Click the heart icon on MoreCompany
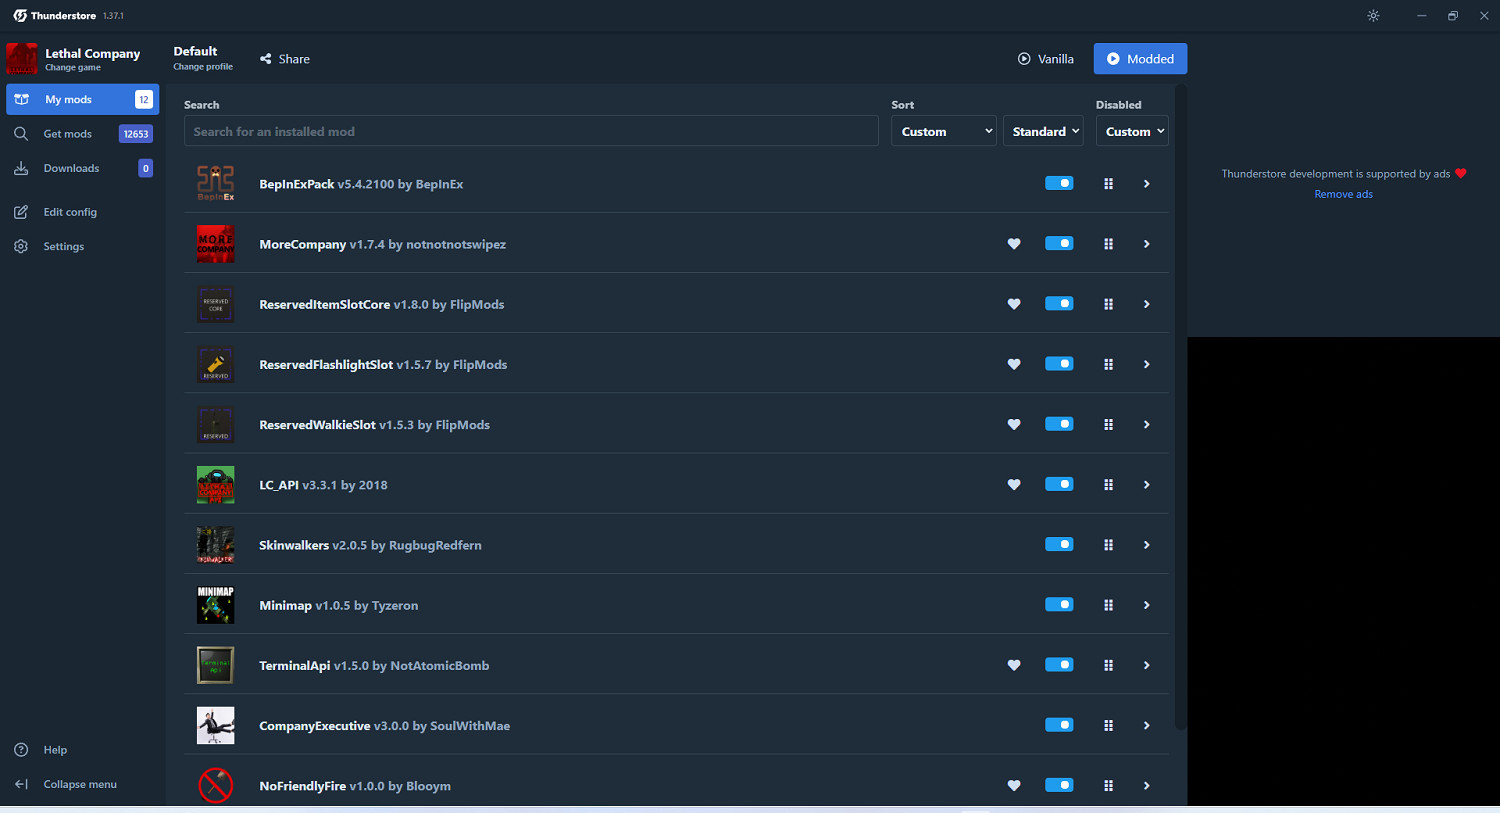Viewport: 1500px width, 813px height. (1014, 244)
